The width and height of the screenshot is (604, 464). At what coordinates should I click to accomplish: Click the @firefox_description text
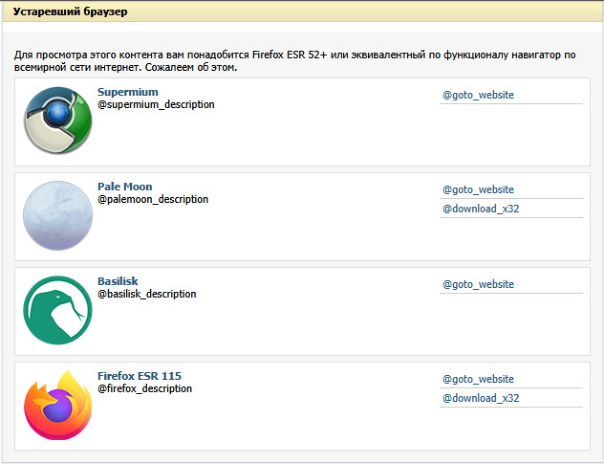click(144, 389)
